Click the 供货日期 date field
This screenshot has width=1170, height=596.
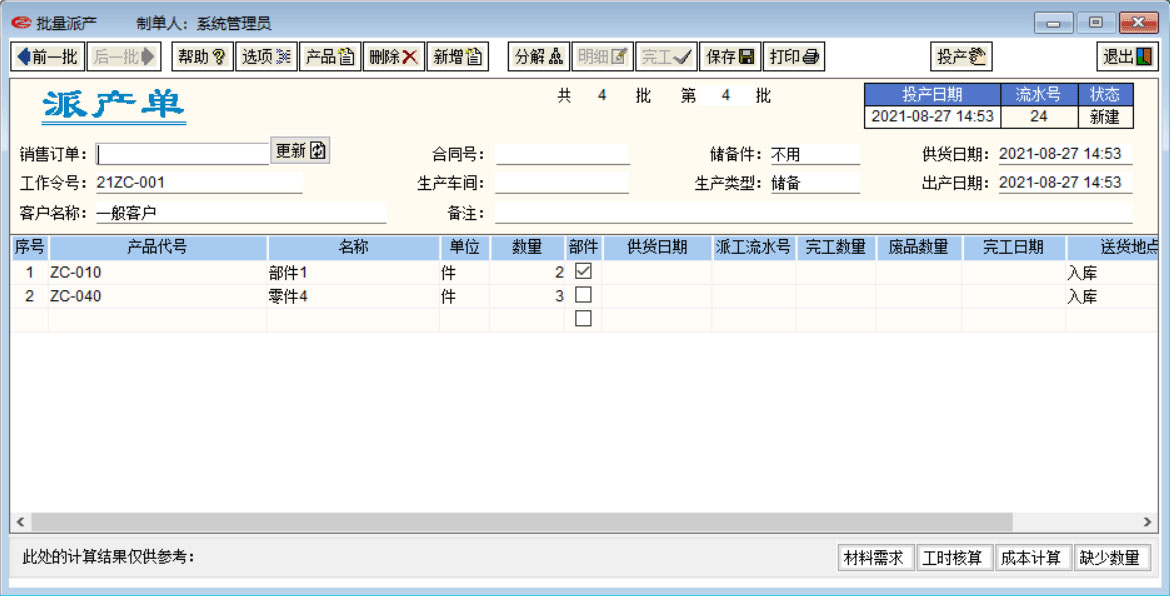(x=1065, y=154)
